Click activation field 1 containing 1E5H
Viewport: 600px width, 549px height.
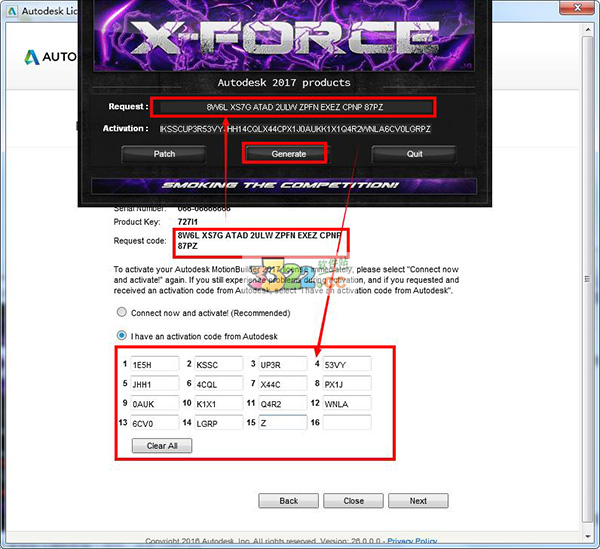[155, 364]
